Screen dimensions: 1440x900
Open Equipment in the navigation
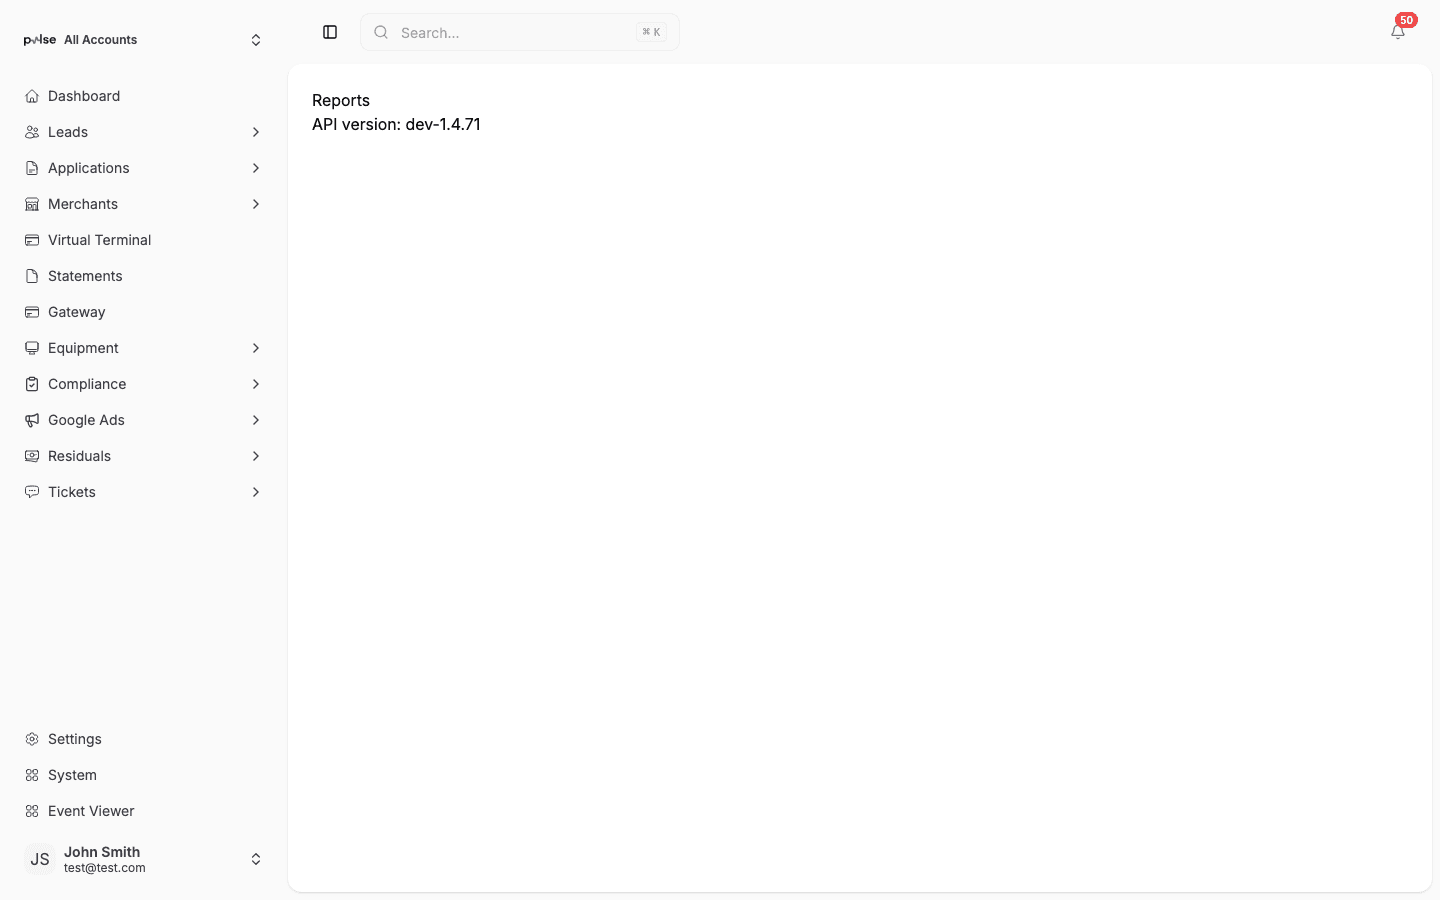click(x=83, y=348)
